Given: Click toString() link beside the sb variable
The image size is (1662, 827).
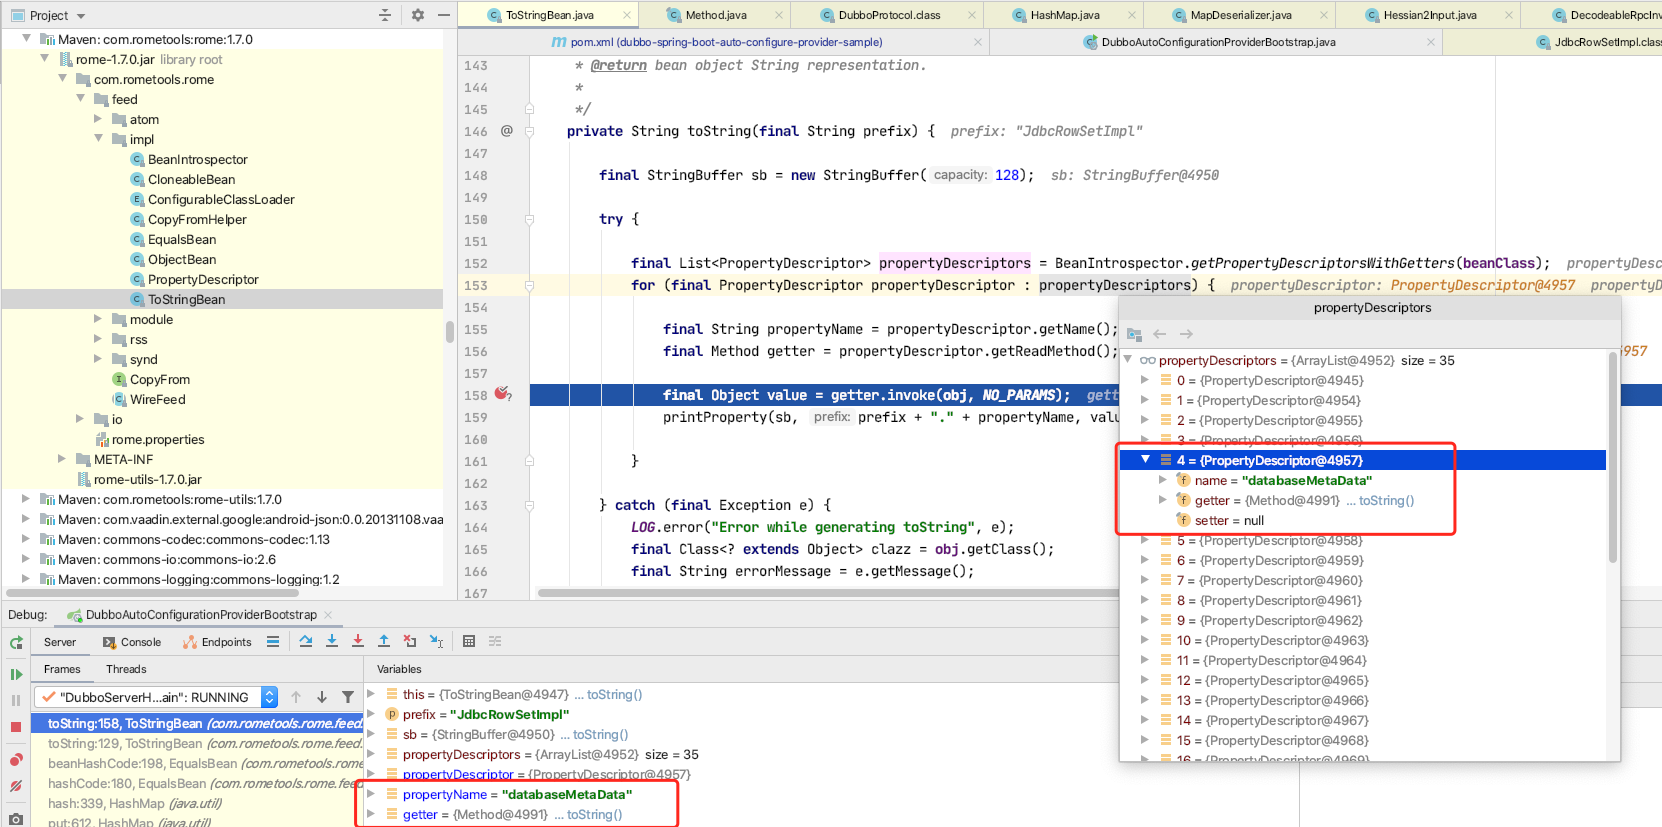Looking at the screenshot, I should 600,734.
